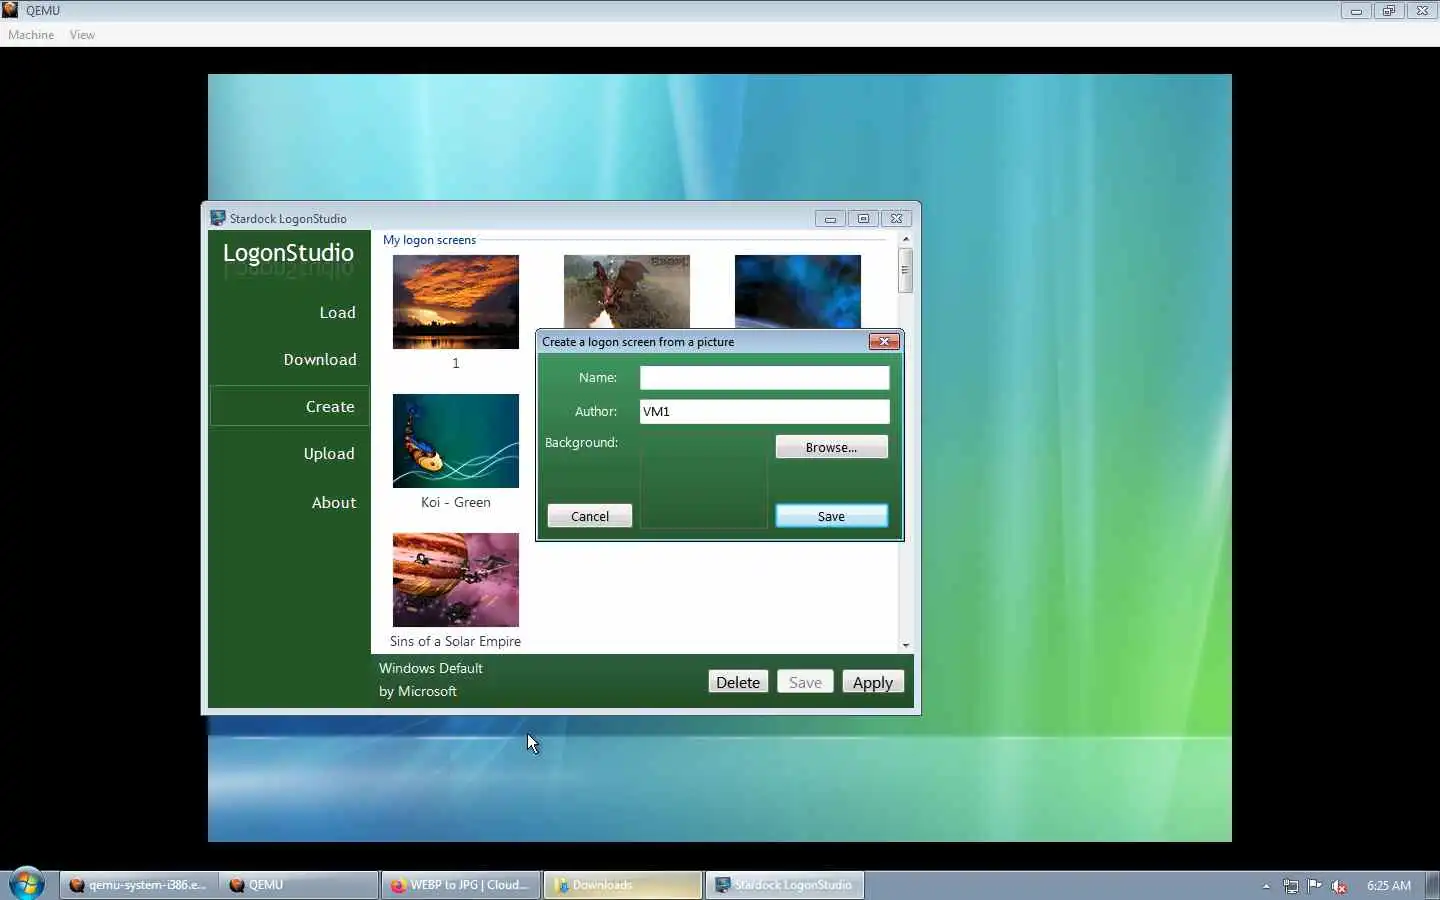Open the Downloads folder taskbar item
1440x900 pixels.
click(622, 885)
